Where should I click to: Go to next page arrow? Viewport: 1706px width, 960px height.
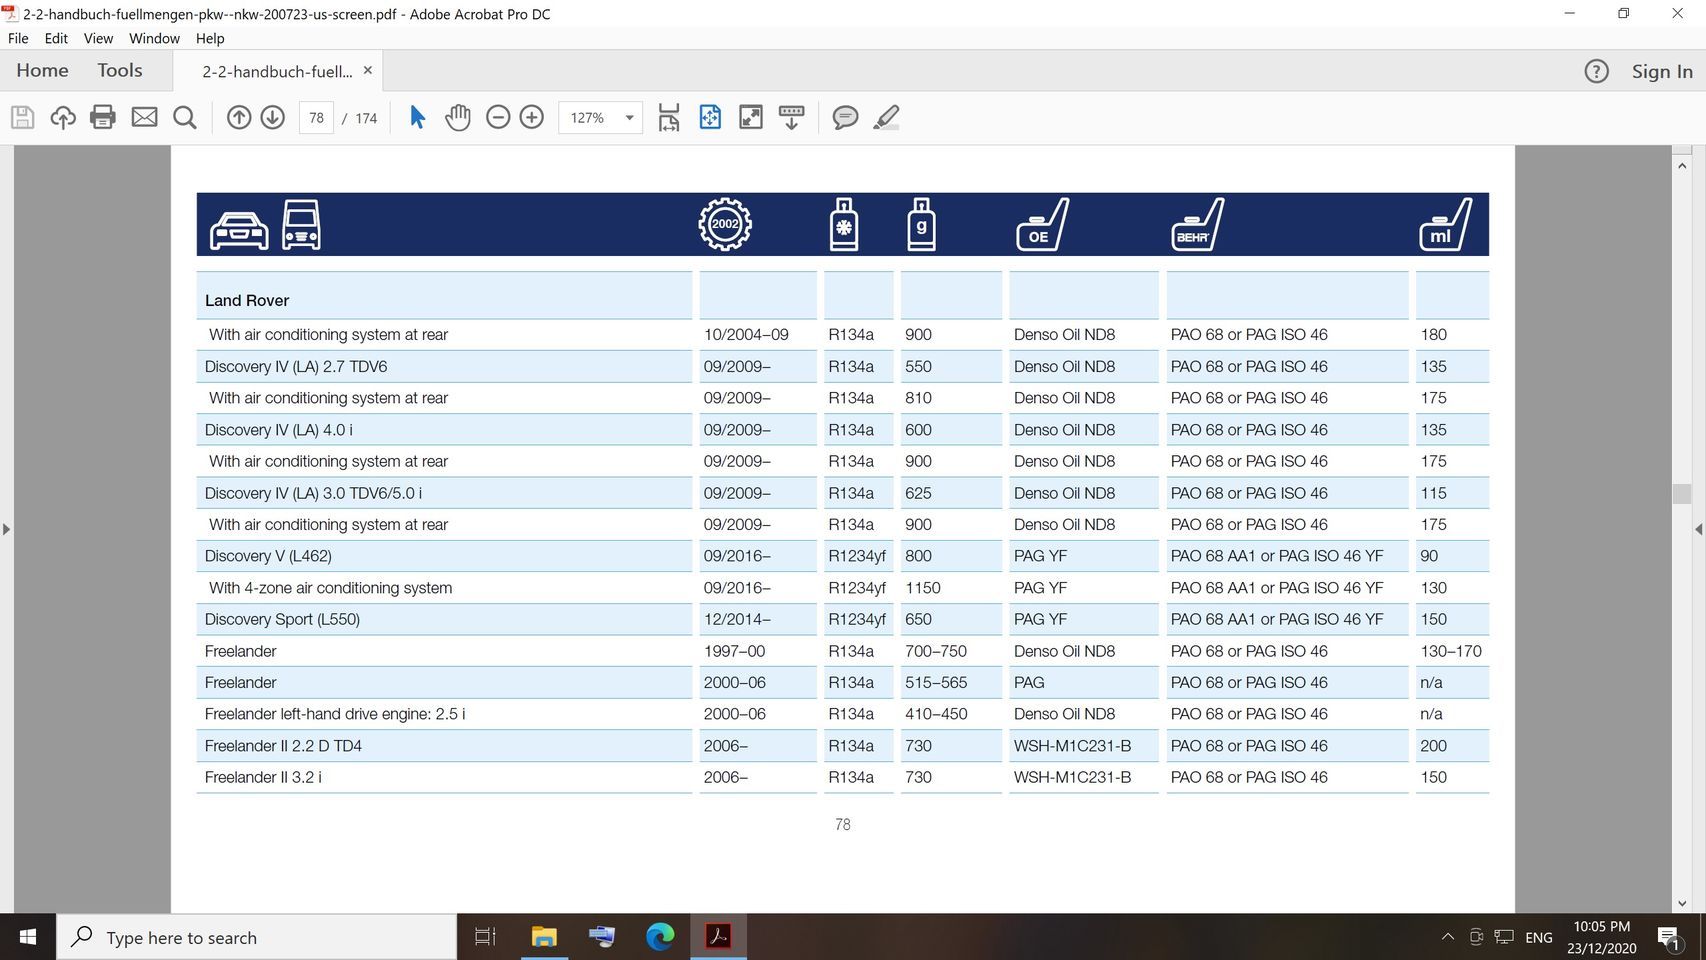(272, 117)
